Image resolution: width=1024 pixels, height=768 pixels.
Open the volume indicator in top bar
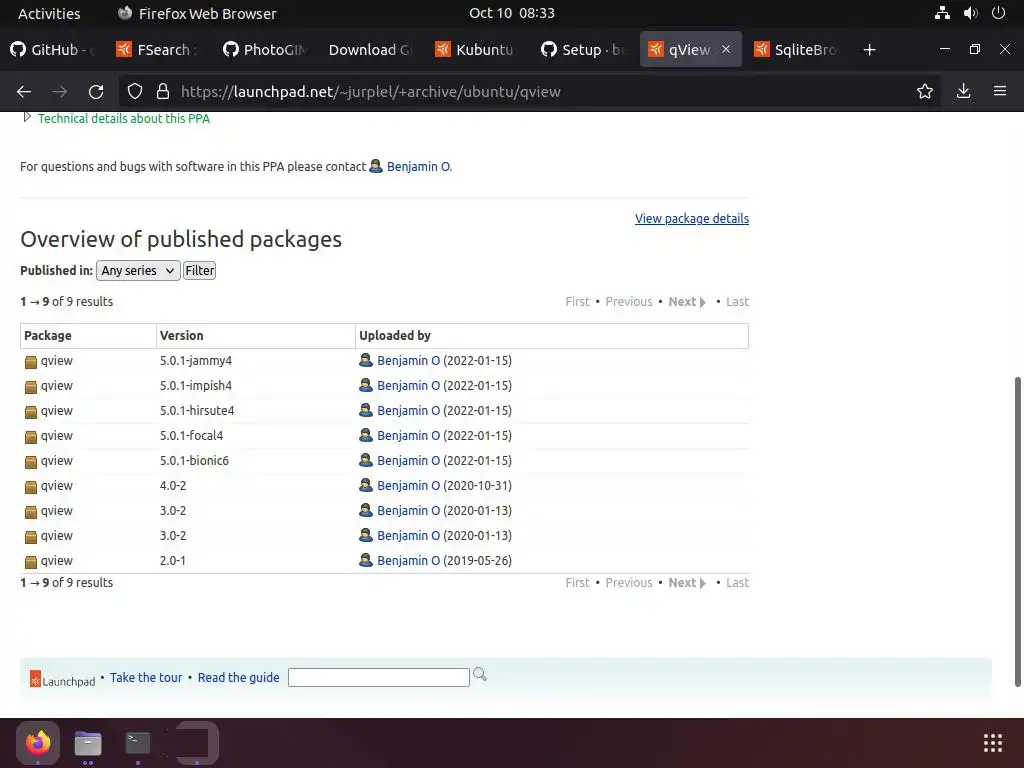click(x=970, y=13)
